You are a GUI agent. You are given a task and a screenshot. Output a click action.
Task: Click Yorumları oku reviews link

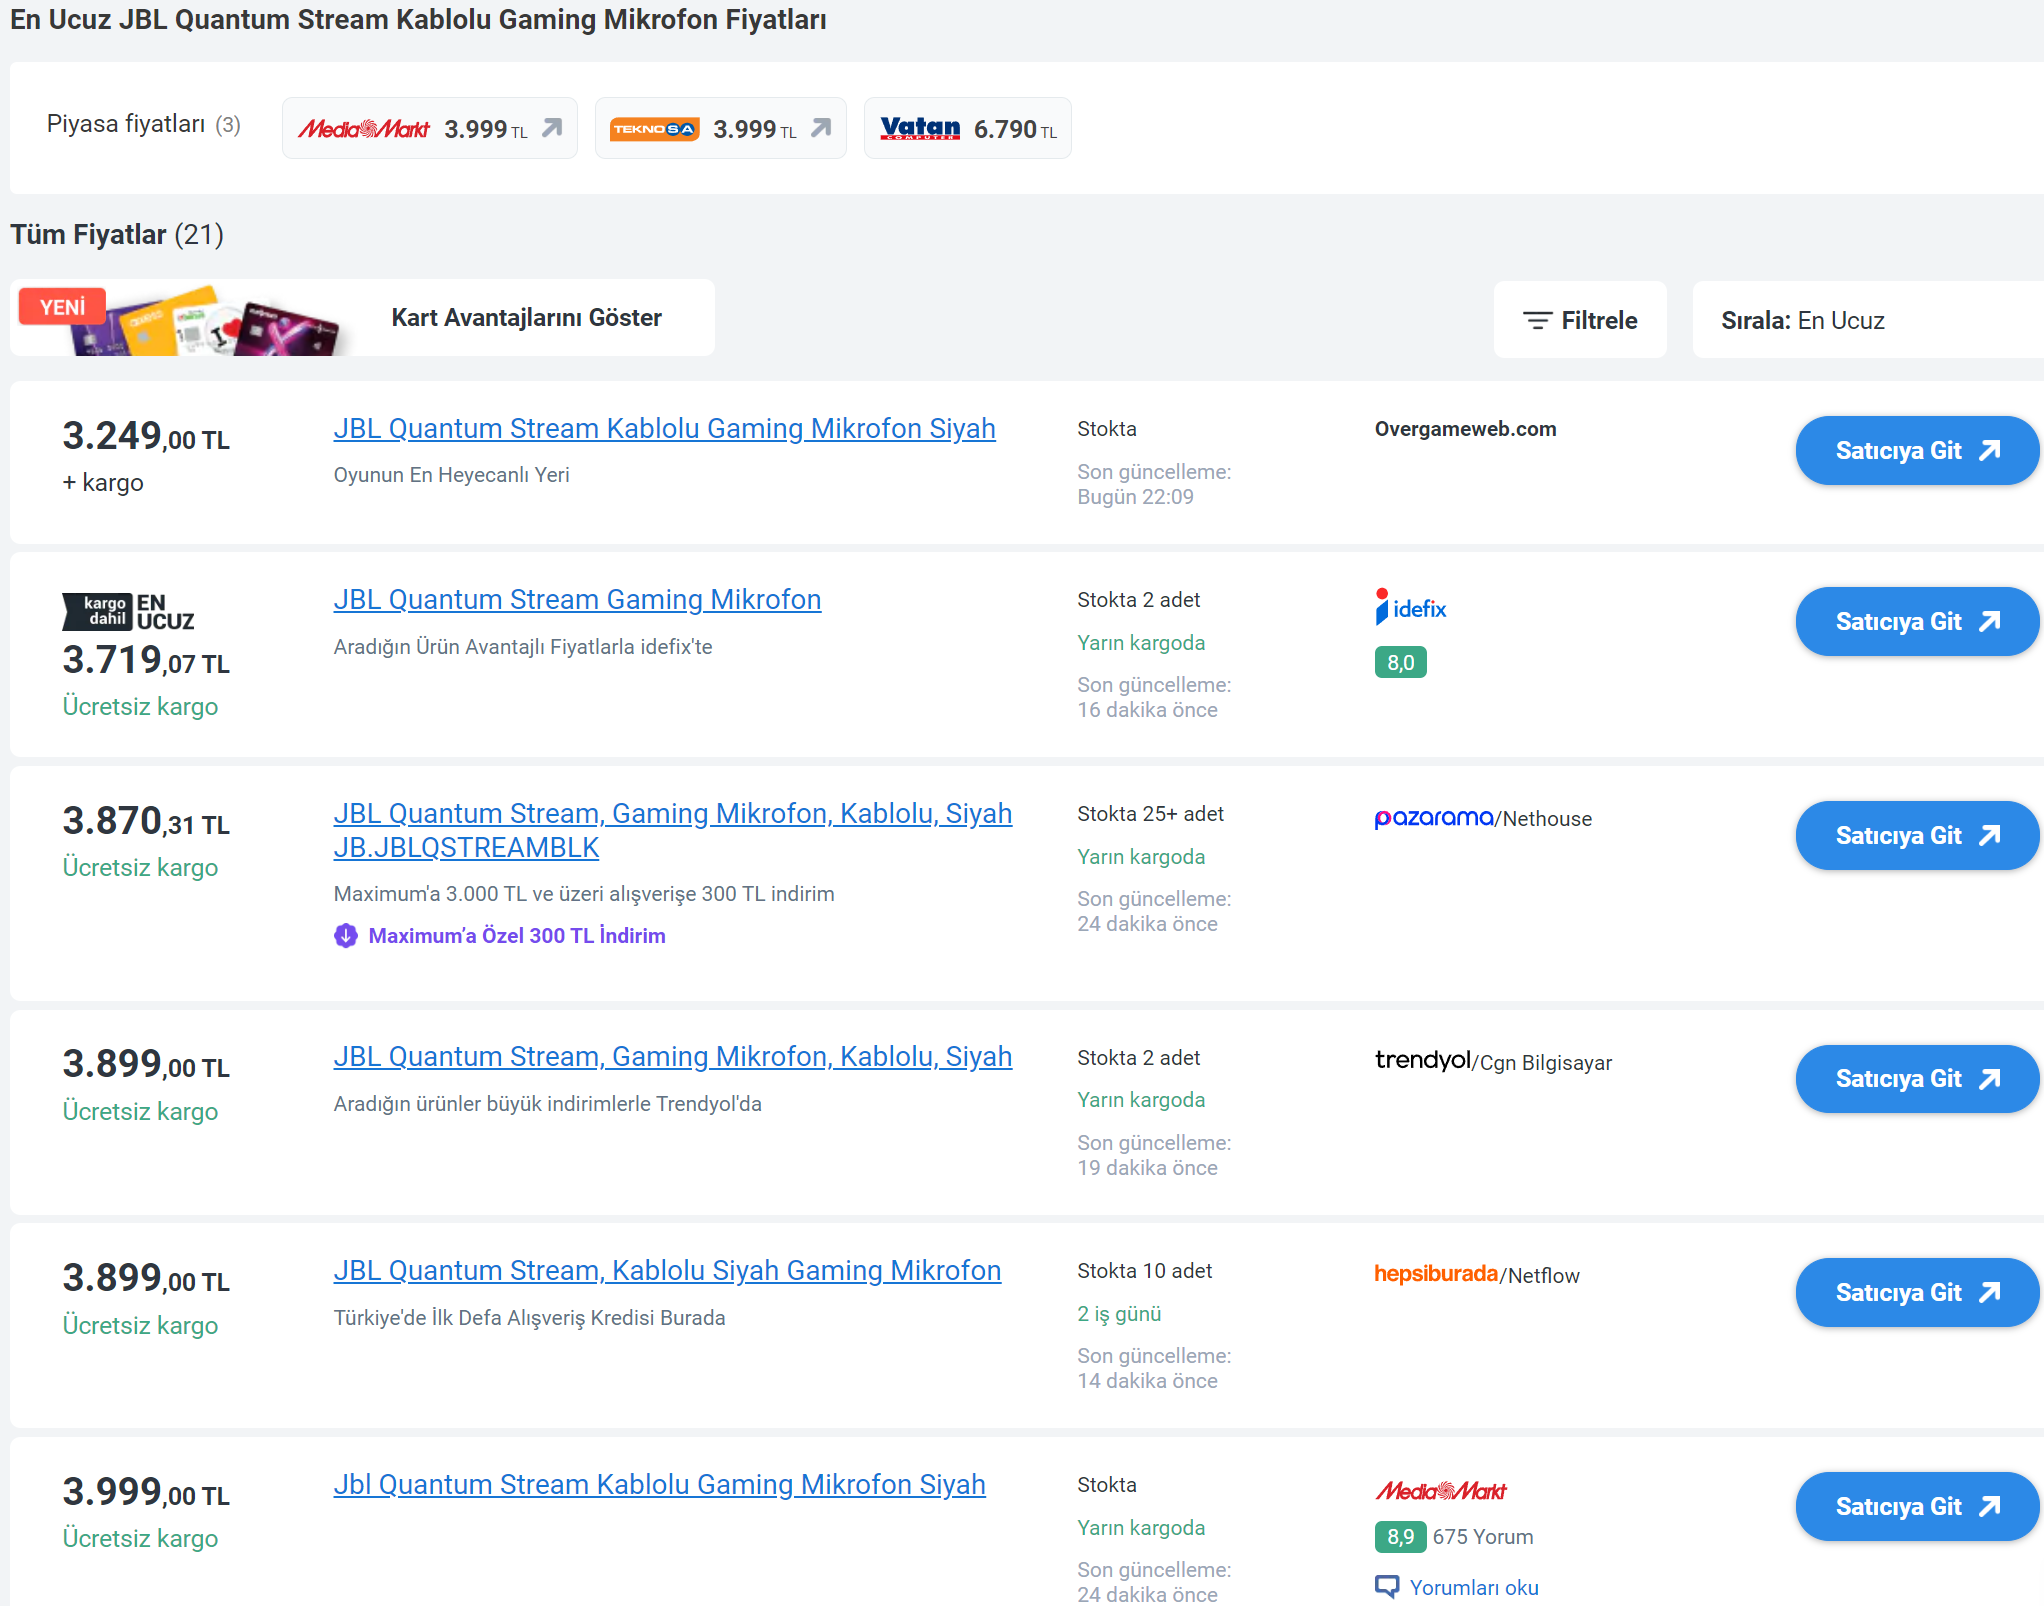1473,1587
